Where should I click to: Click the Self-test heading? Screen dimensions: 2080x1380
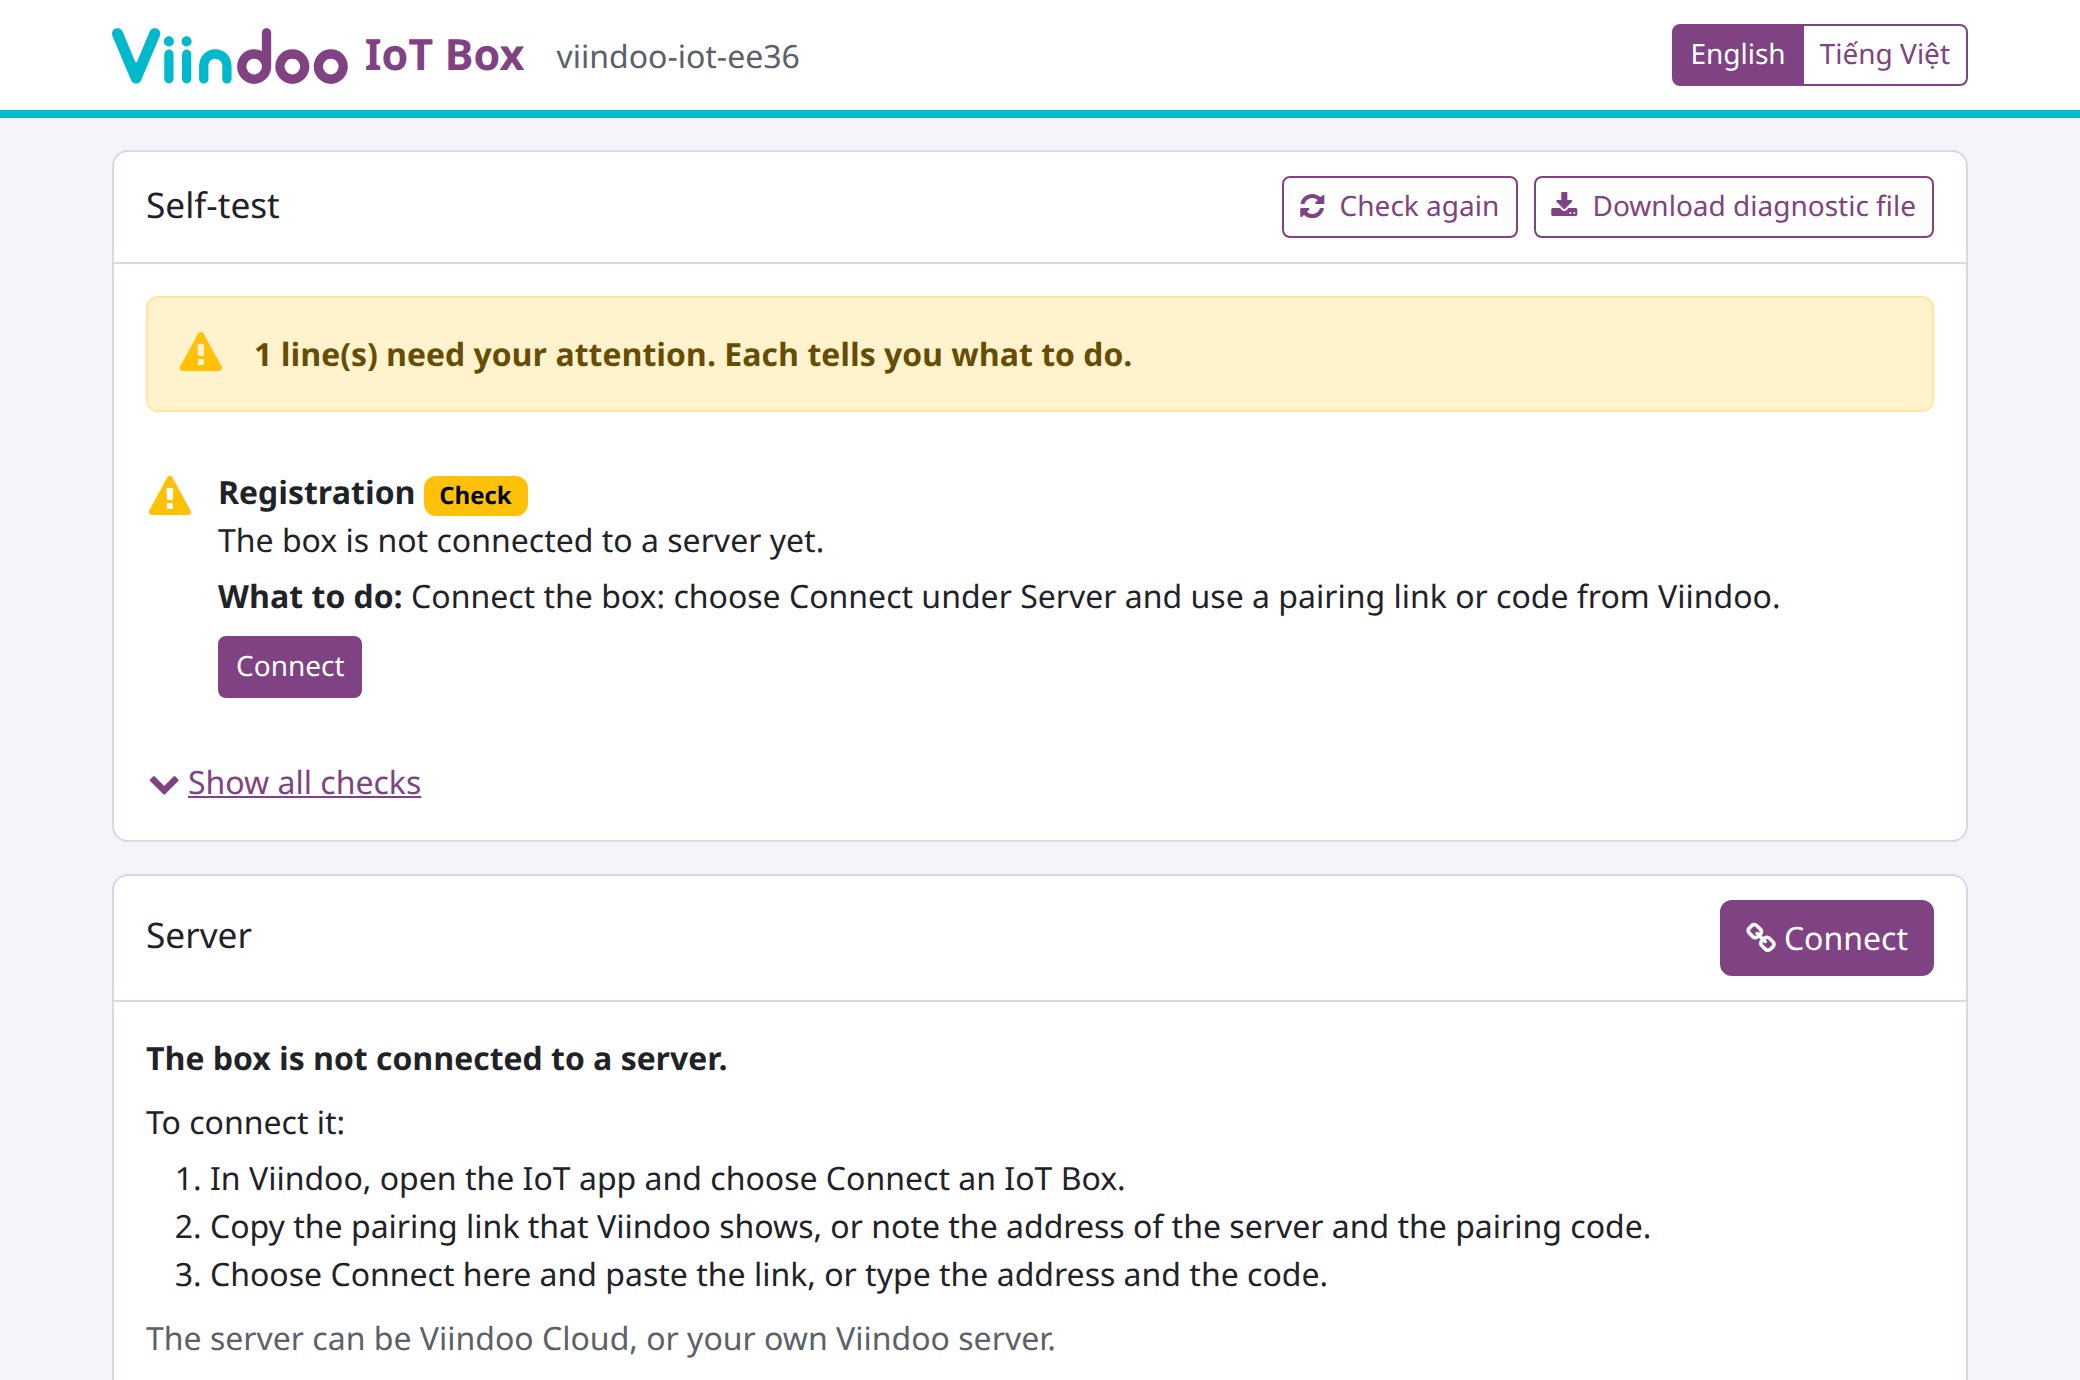point(212,206)
